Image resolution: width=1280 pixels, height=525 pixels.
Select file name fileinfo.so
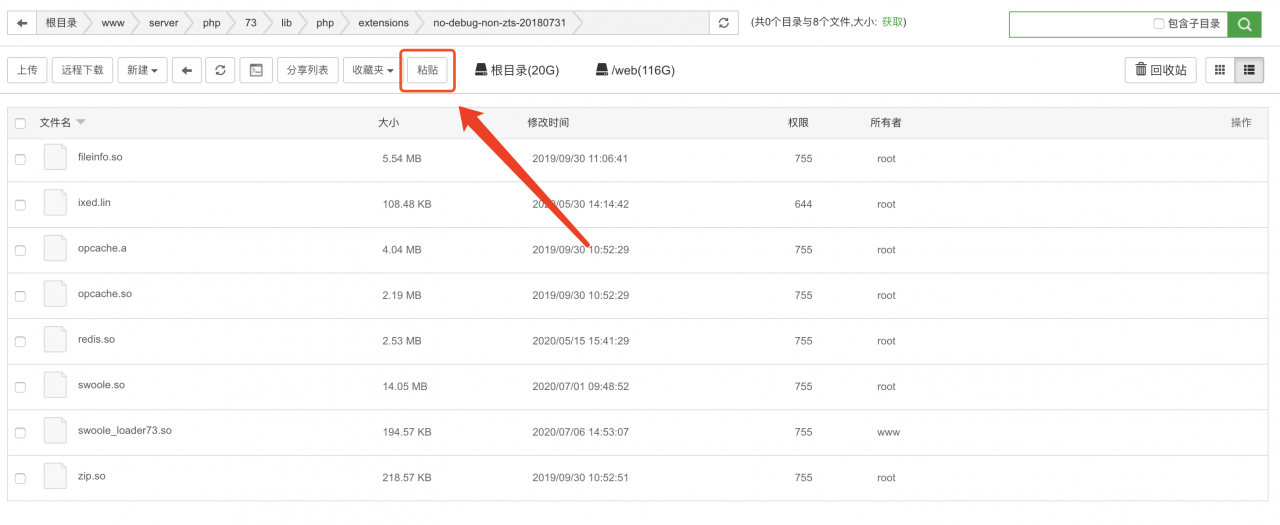(100, 157)
